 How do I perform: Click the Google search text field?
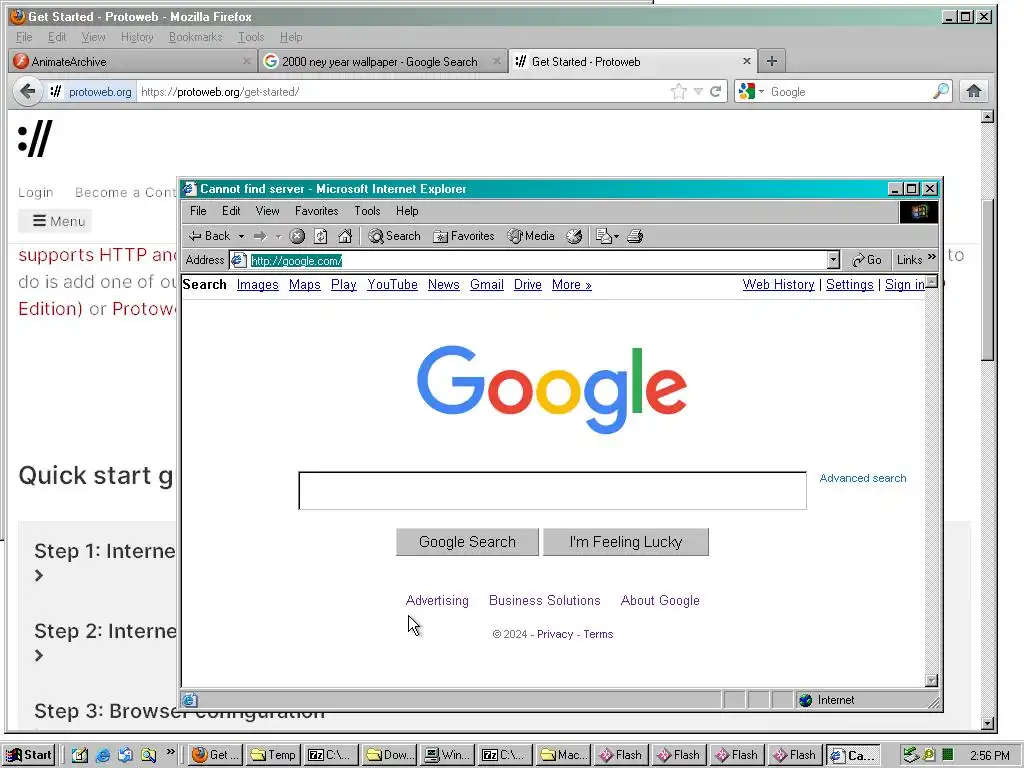click(552, 490)
